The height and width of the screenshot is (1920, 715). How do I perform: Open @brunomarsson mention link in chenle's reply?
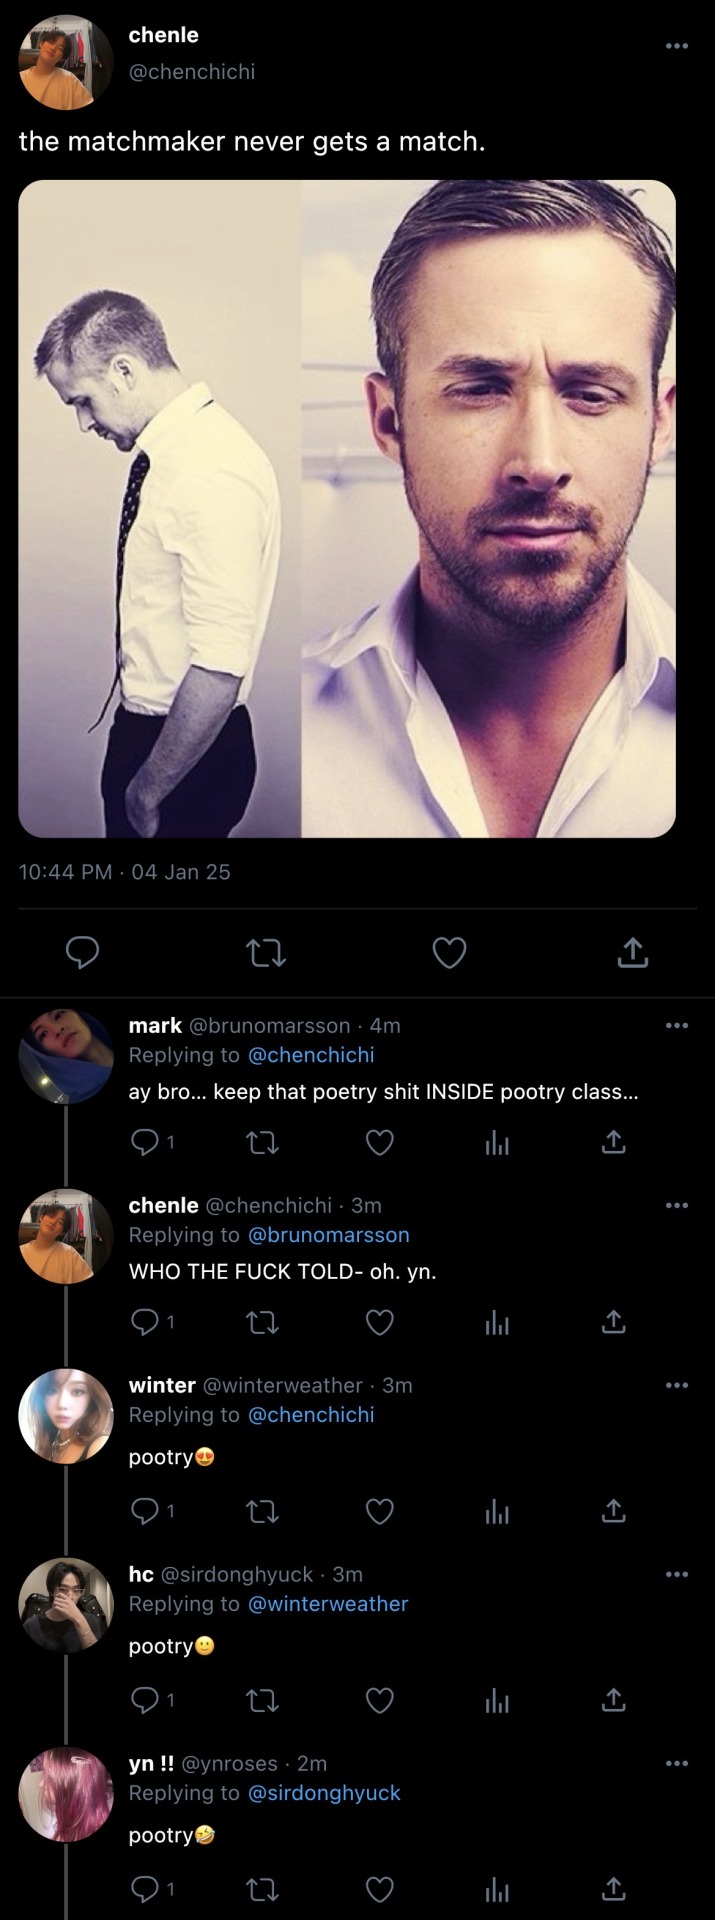328,1235
